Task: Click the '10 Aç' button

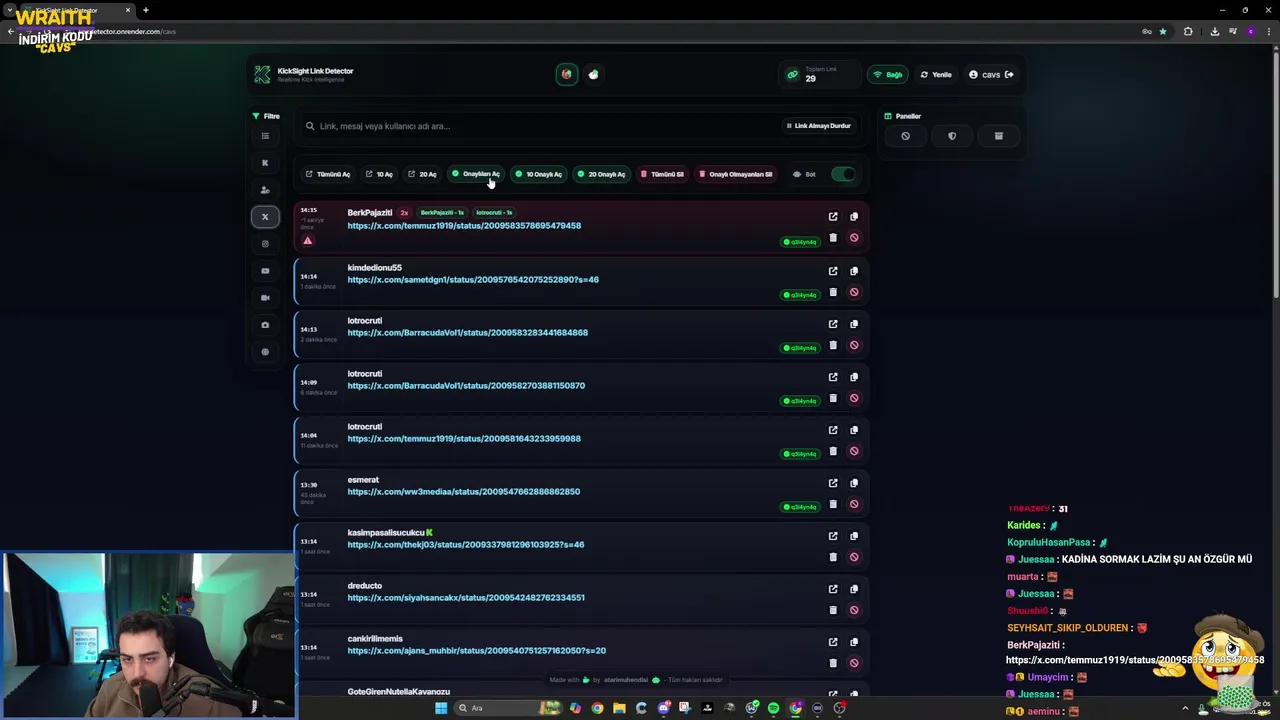Action: [379, 174]
